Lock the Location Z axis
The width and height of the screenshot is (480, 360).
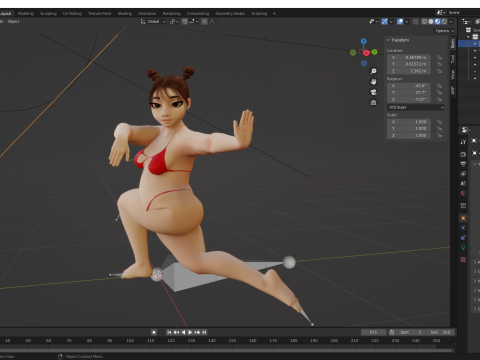point(439,71)
